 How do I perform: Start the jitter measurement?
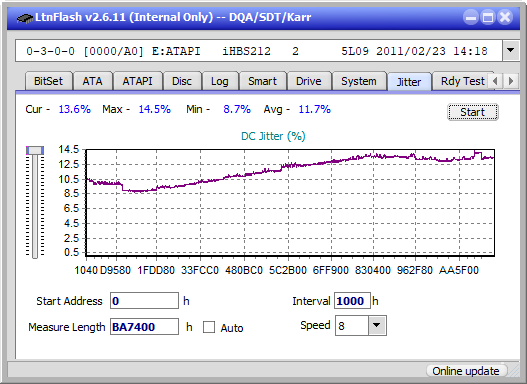coord(473,112)
